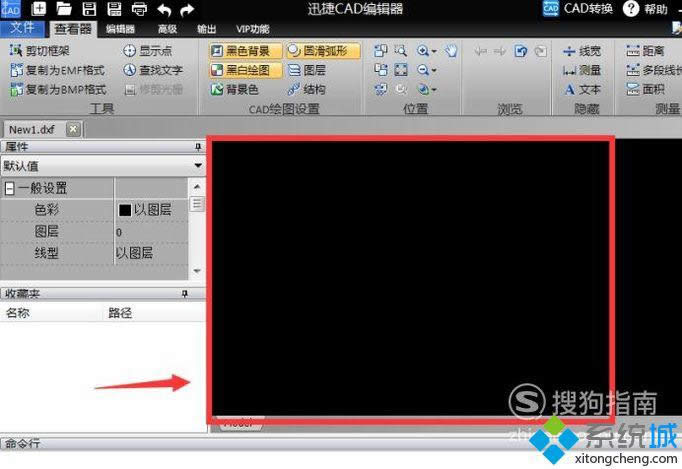The height and width of the screenshot is (469, 682).
Task: Click the 色彩 black color swatch
Action: 125,211
